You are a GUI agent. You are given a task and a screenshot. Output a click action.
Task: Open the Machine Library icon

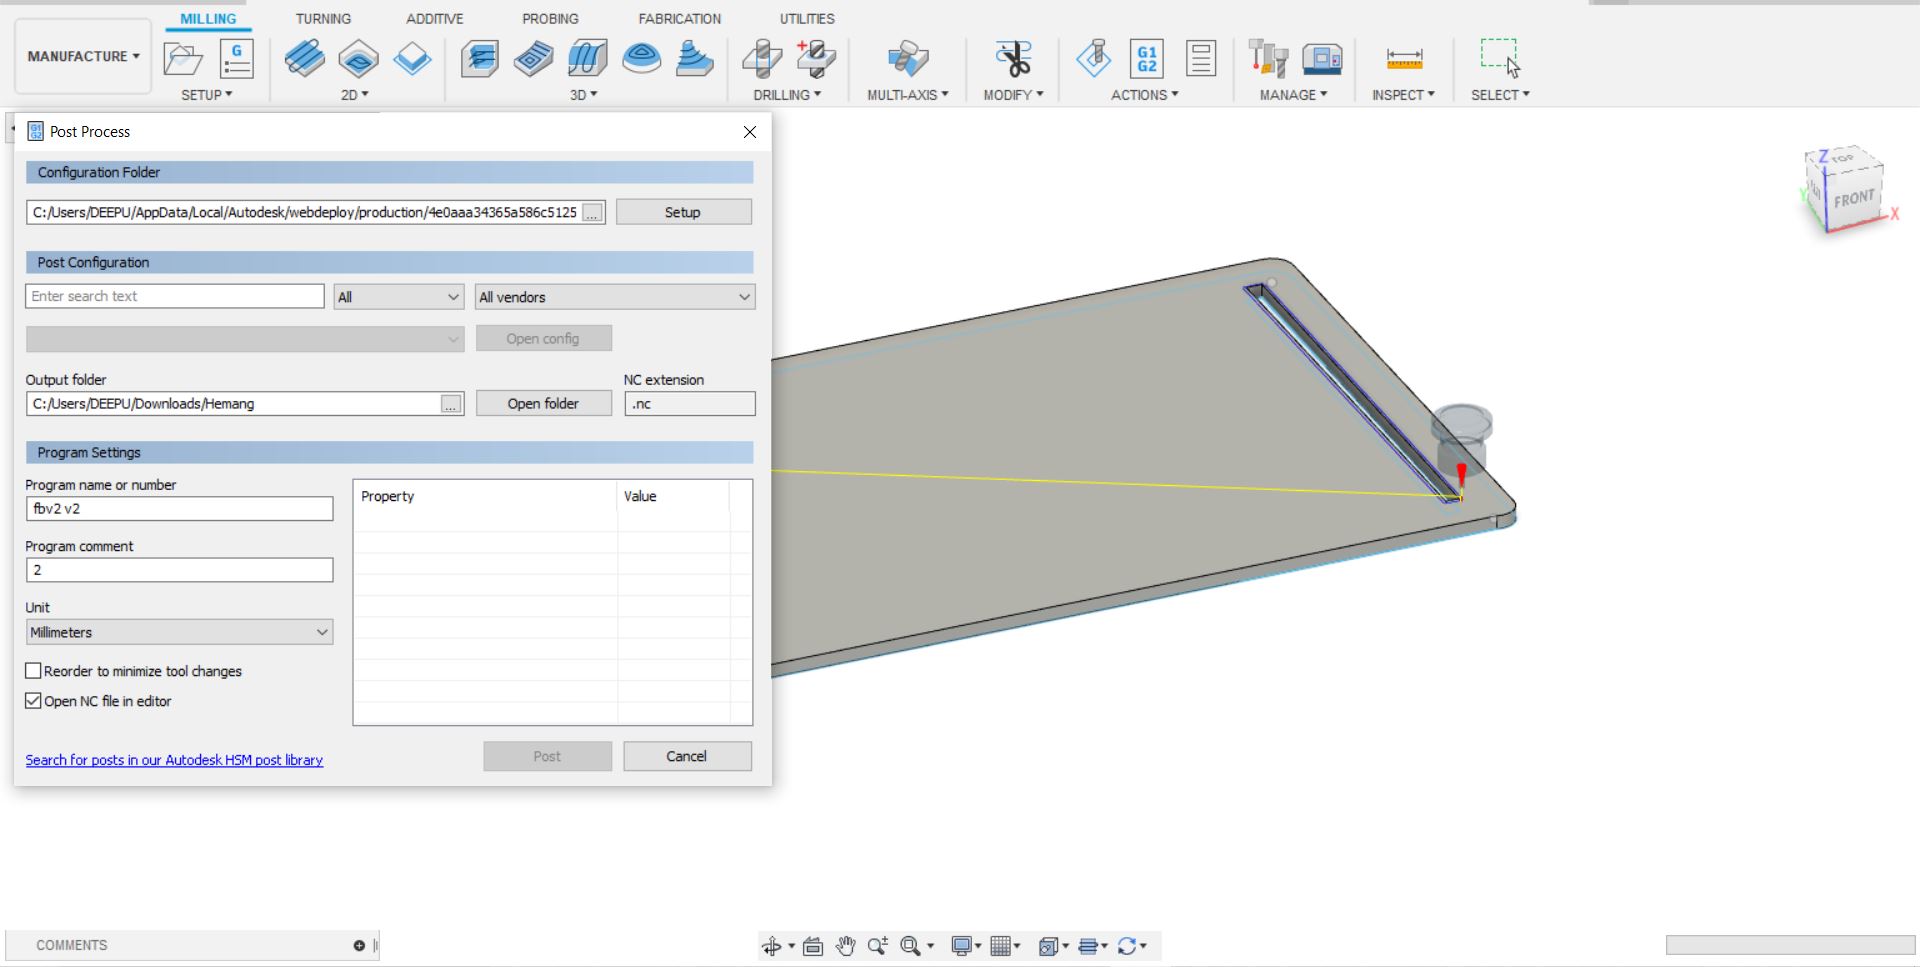pyautogui.click(x=1322, y=59)
